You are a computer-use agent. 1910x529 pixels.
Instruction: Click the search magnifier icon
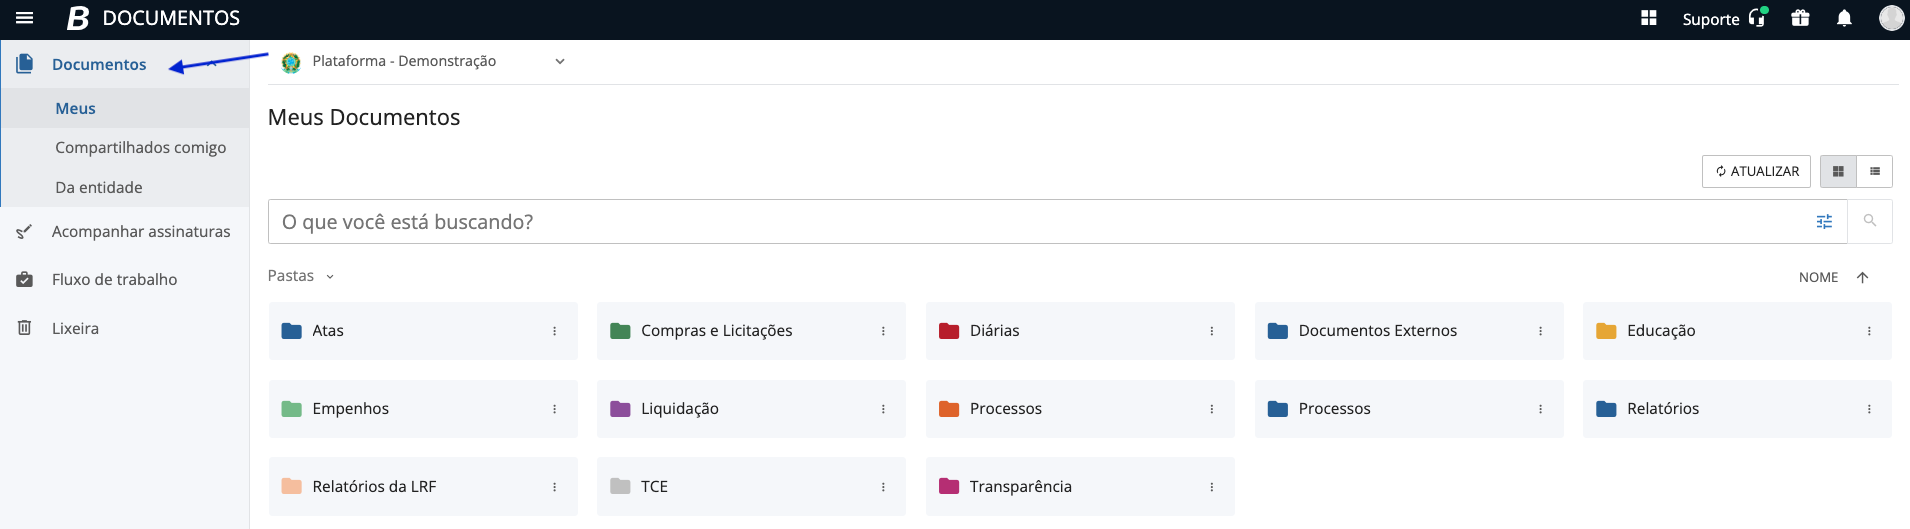(1869, 221)
